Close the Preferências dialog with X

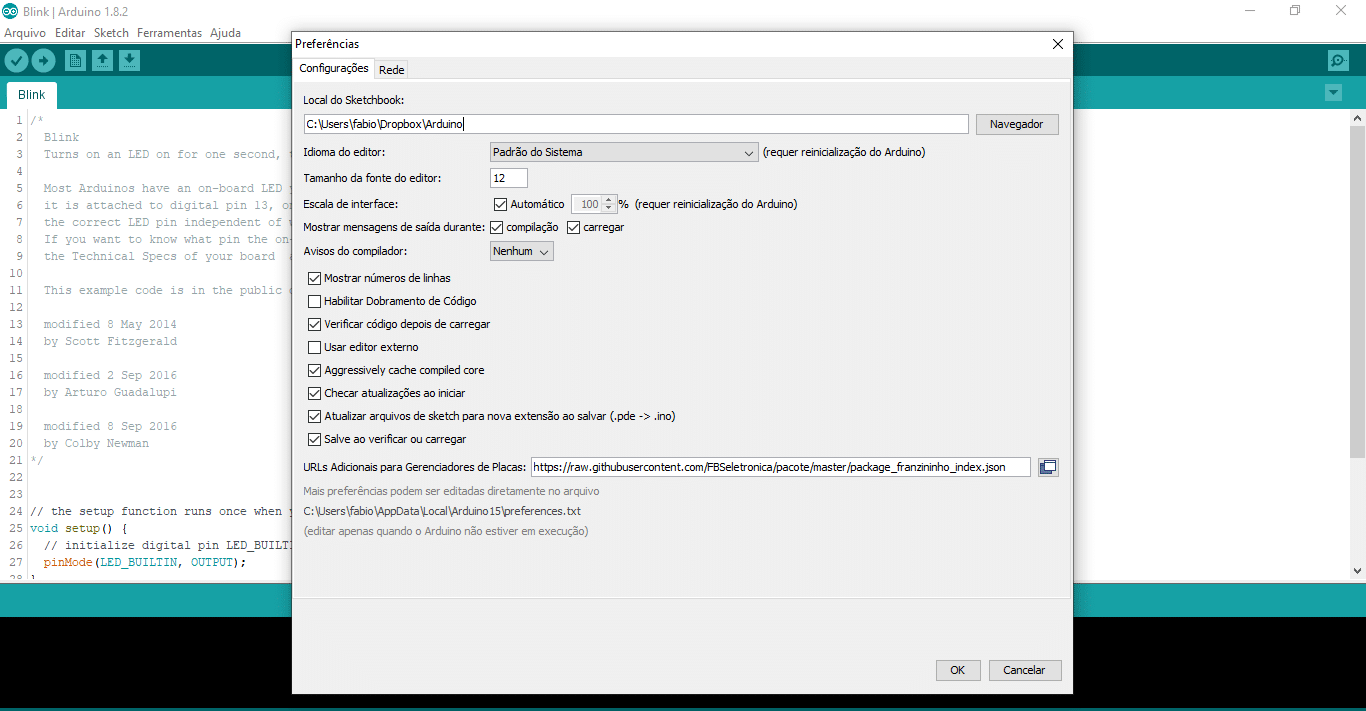pyautogui.click(x=1058, y=44)
